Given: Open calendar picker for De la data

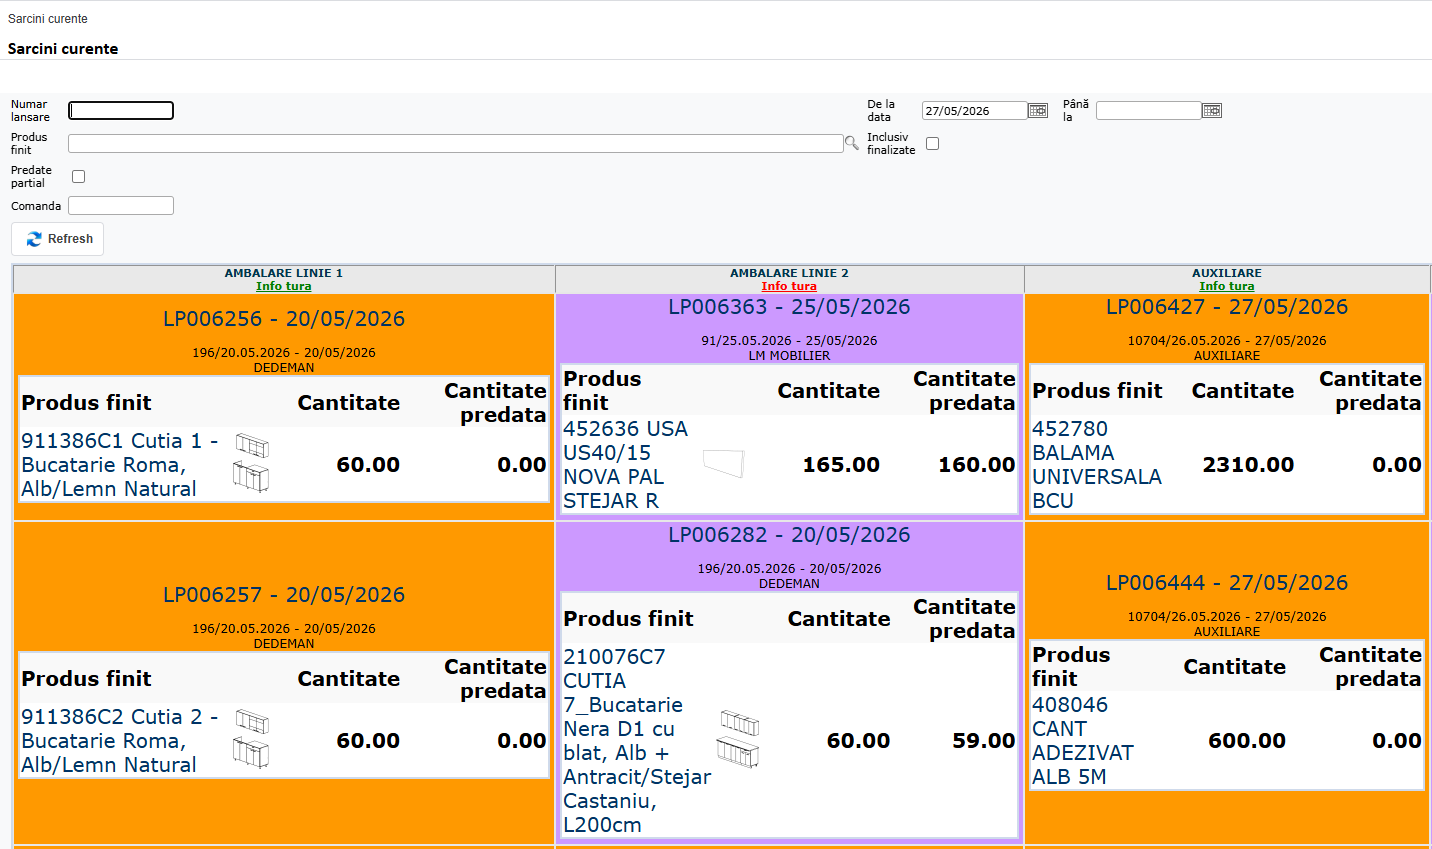Looking at the screenshot, I should (1038, 111).
